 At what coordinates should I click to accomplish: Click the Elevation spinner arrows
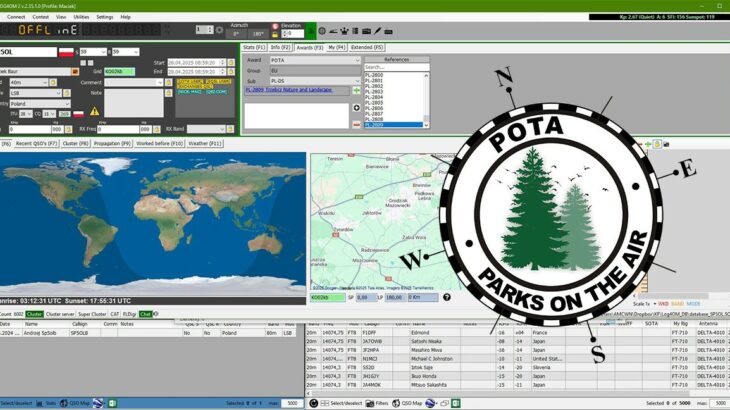tap(285, 34)
